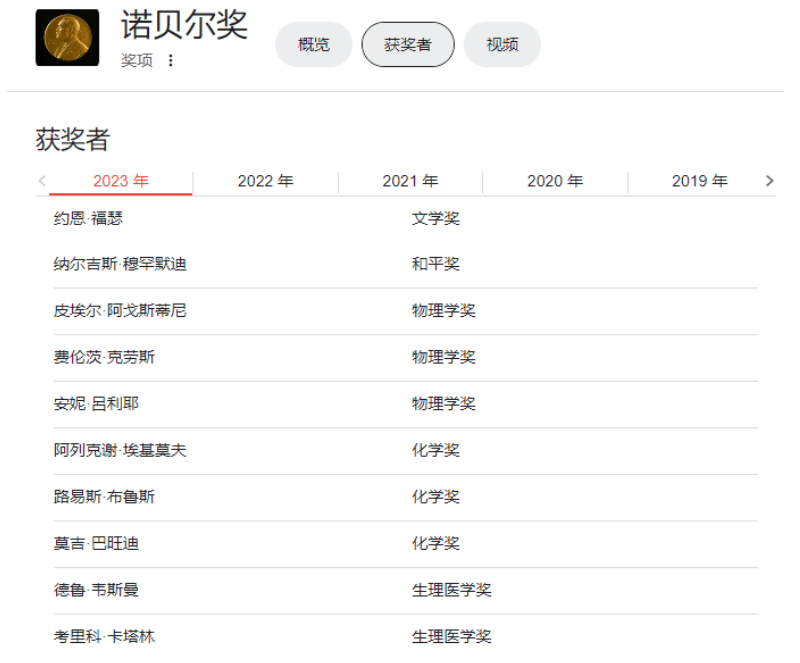Viewport: 800px width, 663px height.
Task: Open laureate 安妮·吕利耶
Action: coord(96,404)
